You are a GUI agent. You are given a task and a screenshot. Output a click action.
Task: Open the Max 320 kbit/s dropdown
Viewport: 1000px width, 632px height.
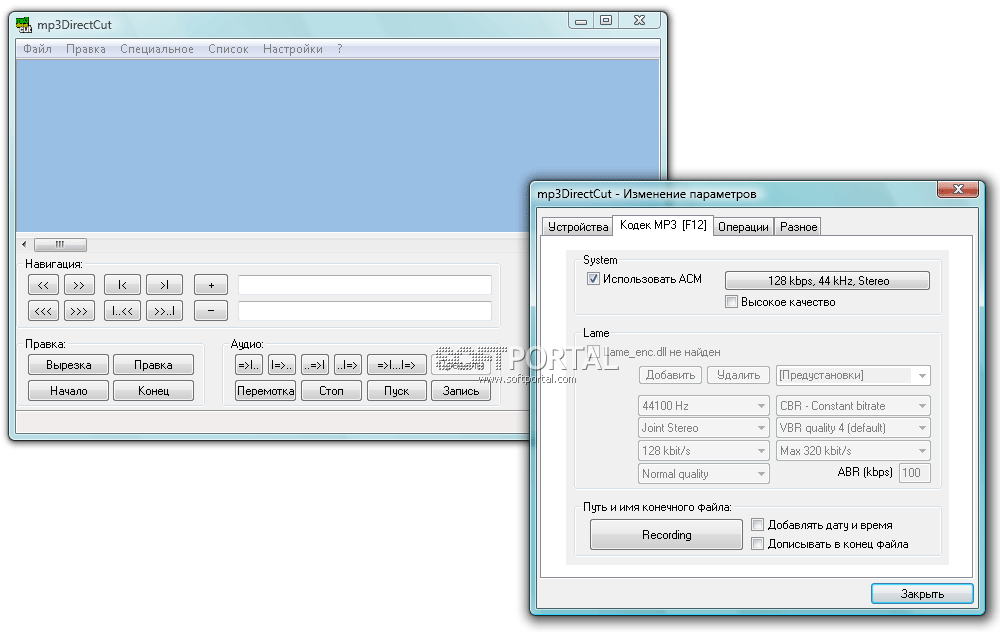[853, 451]
